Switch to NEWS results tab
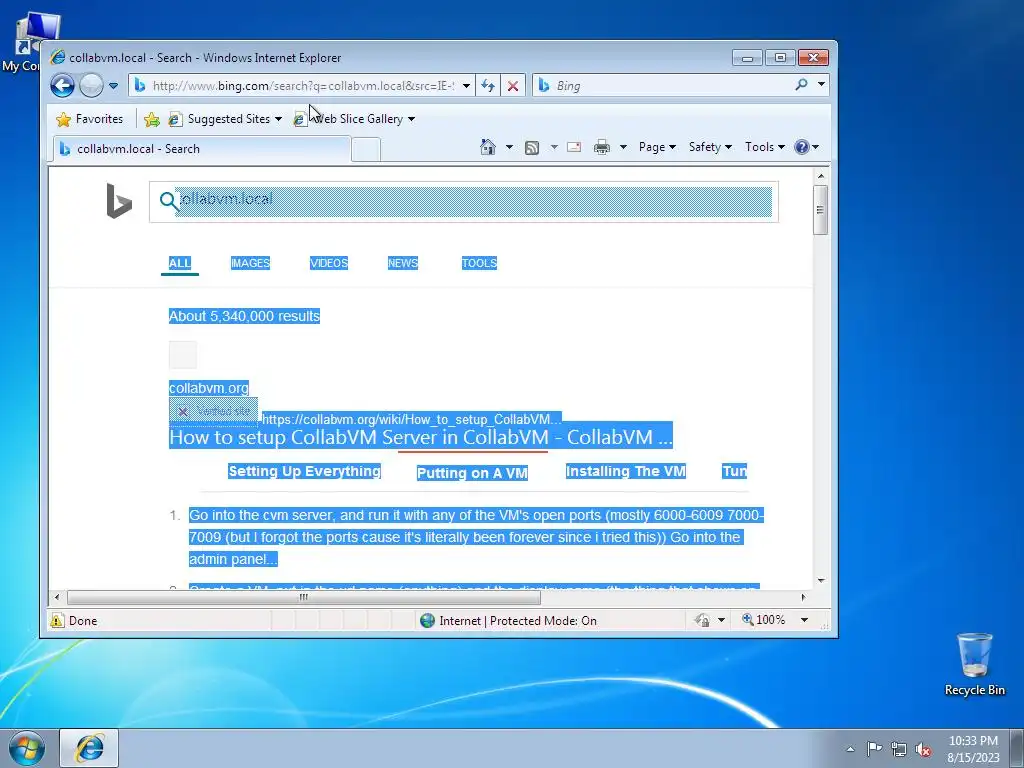 coord(403,263)
